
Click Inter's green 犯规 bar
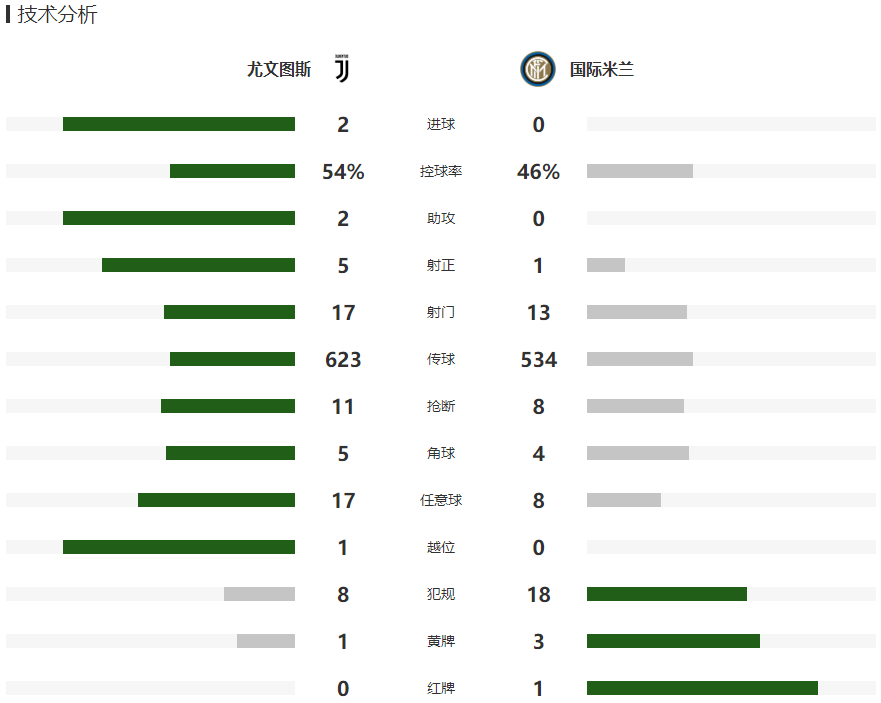pyautogui.click(x=667, y=594)
